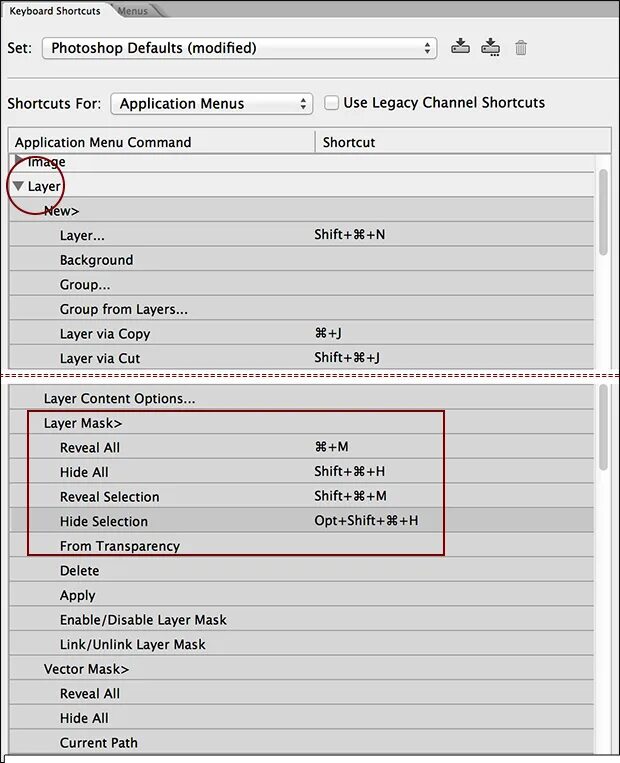The image size is (620, 763).
Task: Switch to the Menus tab
Action: pos(133,11)
